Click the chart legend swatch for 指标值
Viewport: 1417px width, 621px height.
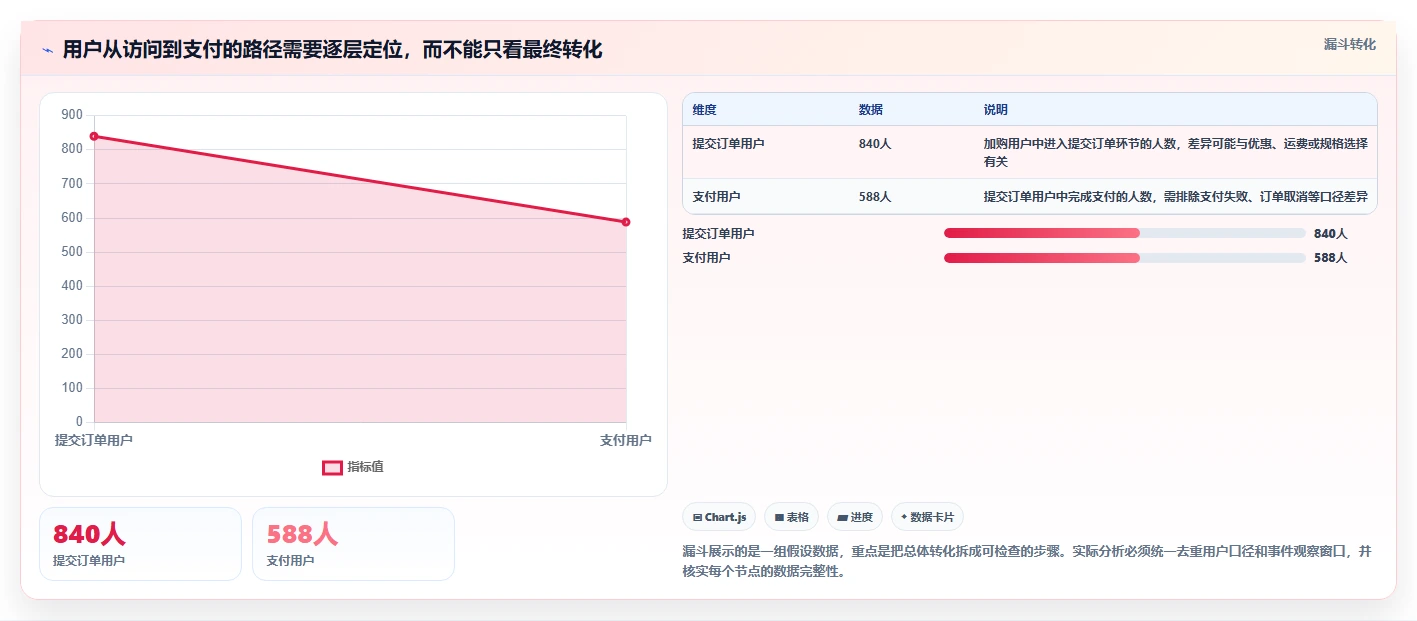332,467
